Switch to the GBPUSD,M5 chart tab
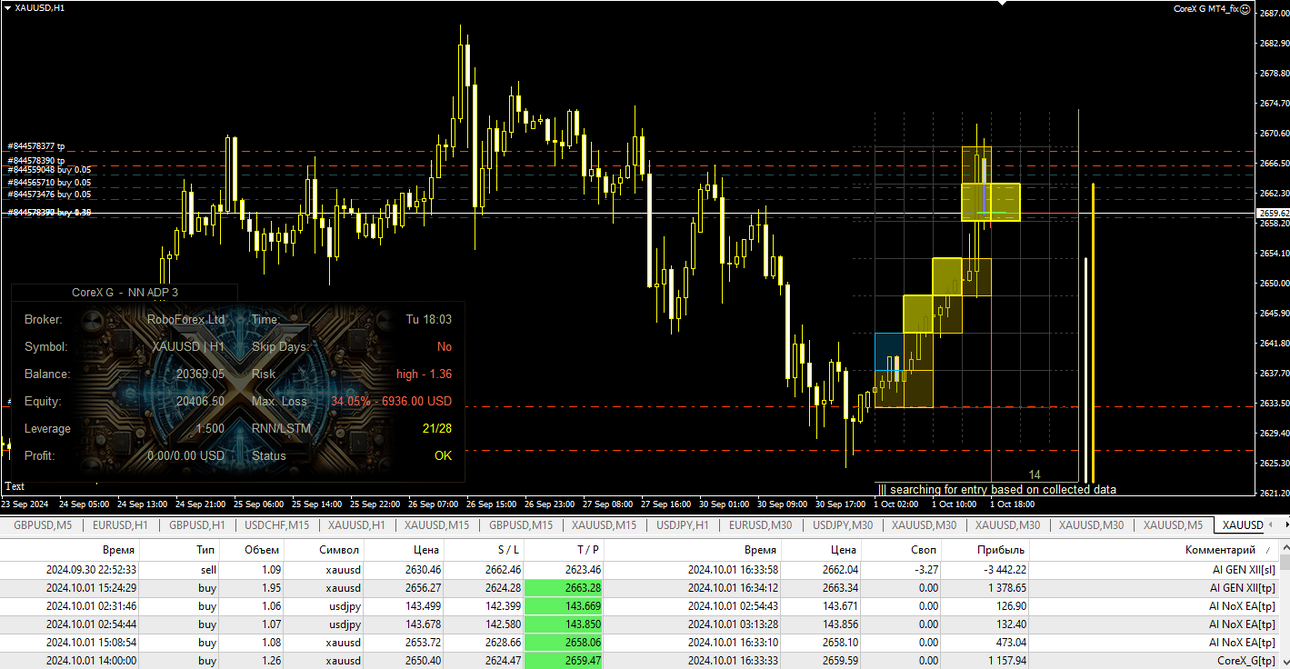Image resolution: width=1290 pixels, height=669 pixels. (x=43, y=525)
